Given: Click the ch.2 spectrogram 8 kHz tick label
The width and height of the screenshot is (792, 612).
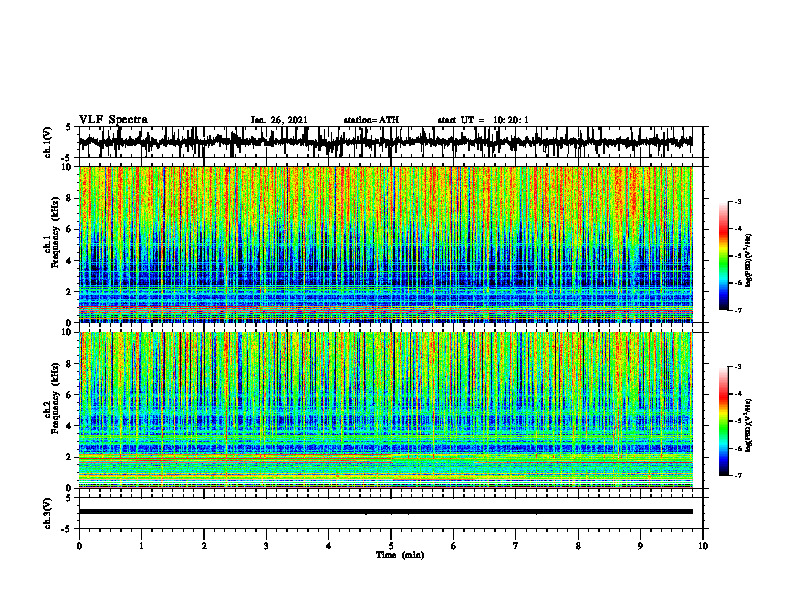Looking at the screenshot, I should 70,364.
